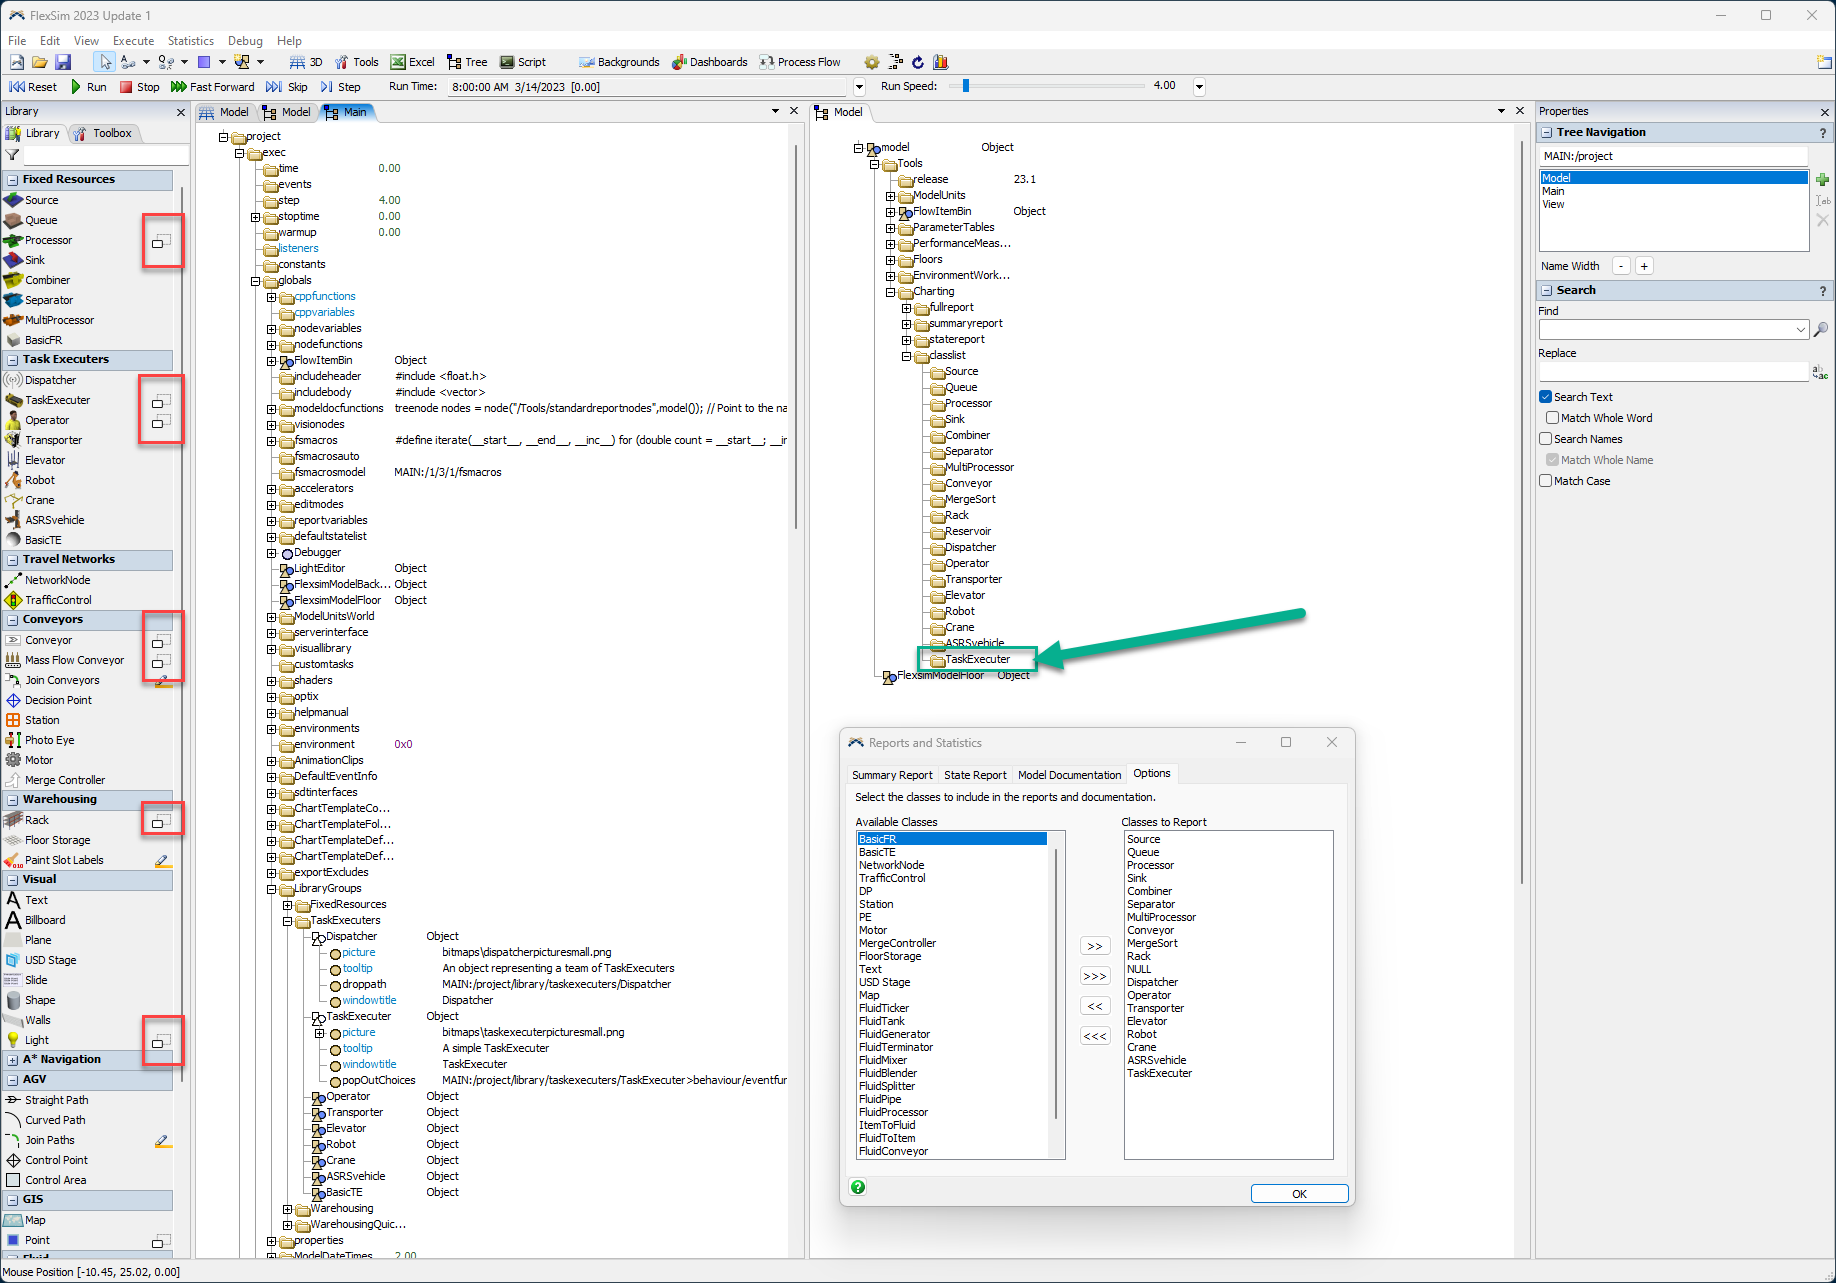This screenshot has height=1283, width=1836.
Task: Click the Processor icon in the Library
Action: pos(13,240)
